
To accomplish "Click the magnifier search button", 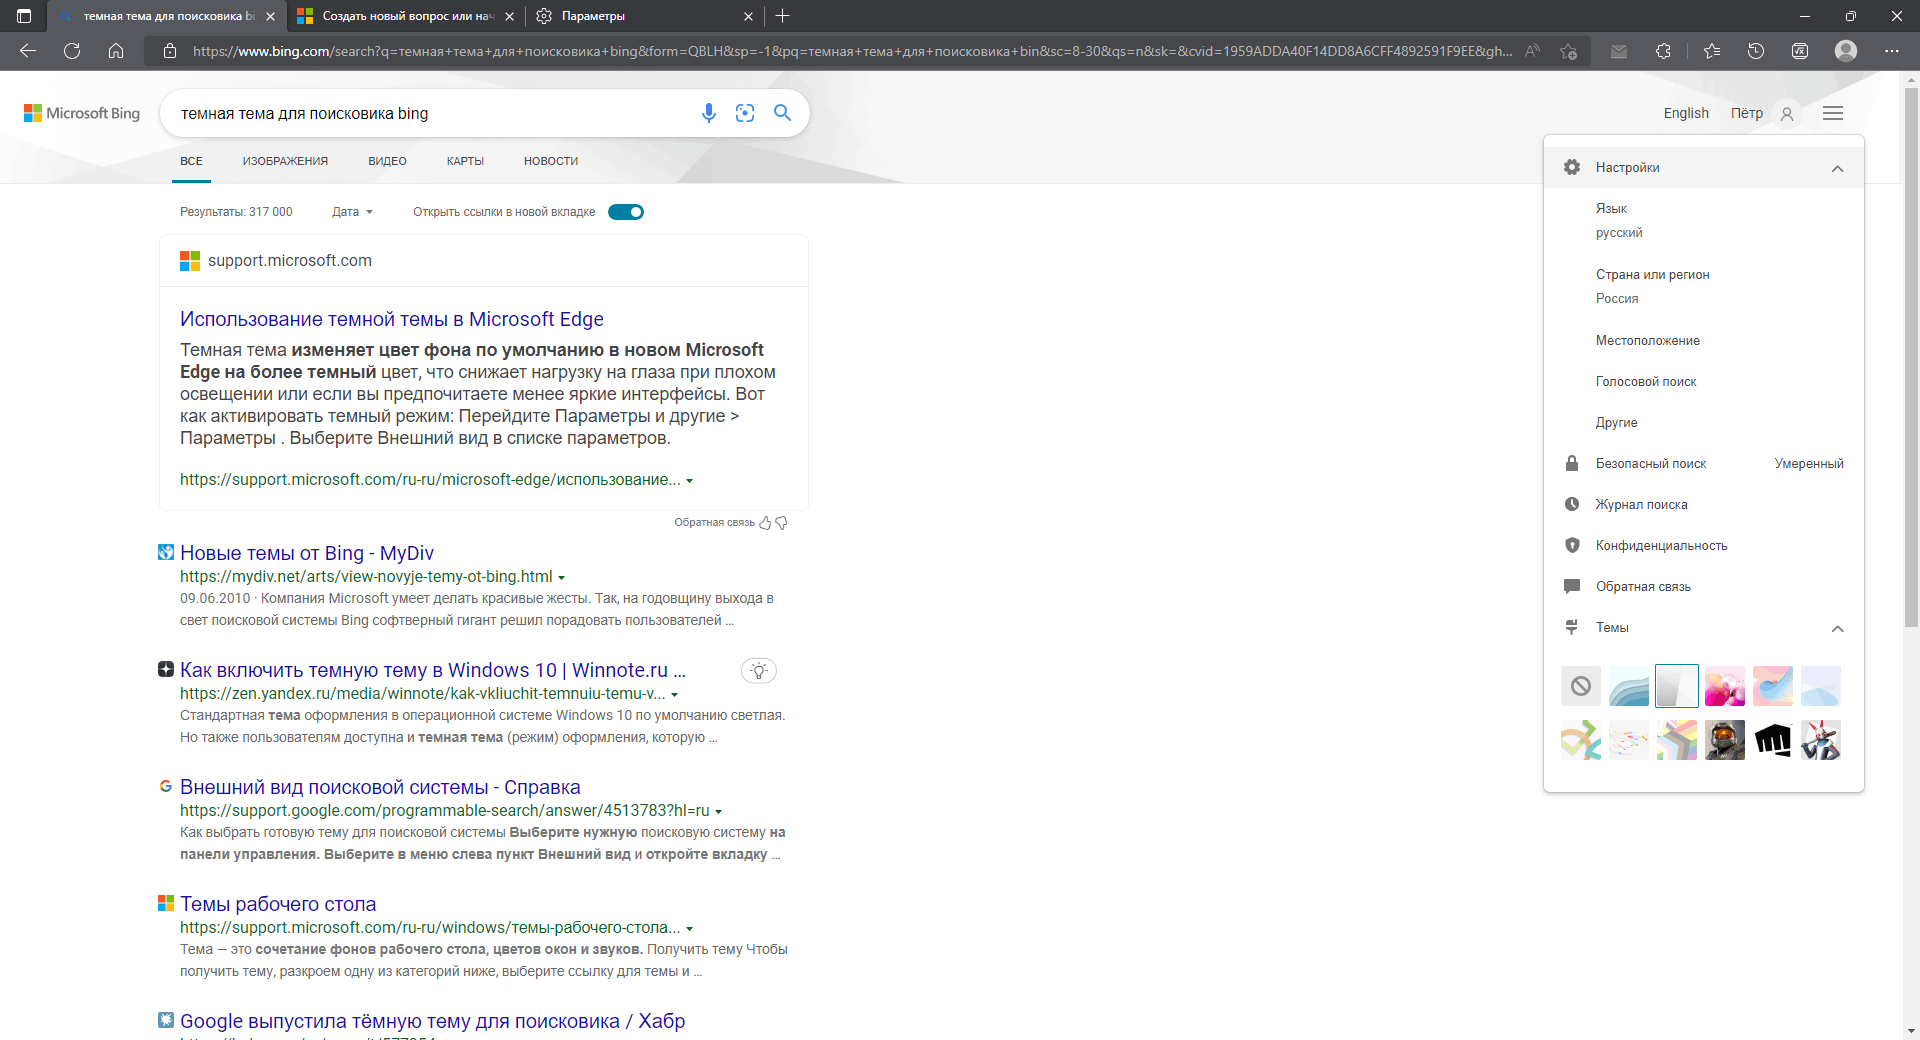I will tap(783, 113).
